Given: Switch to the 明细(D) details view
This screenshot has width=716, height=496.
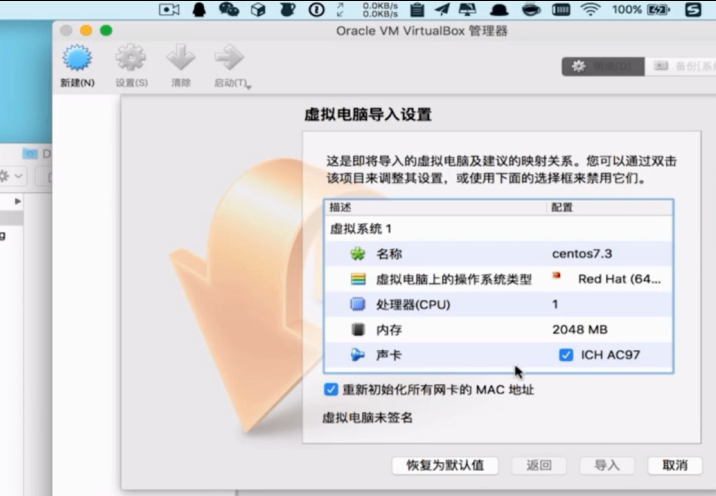Looking at the screenshot, I should (x=603, y=66).
